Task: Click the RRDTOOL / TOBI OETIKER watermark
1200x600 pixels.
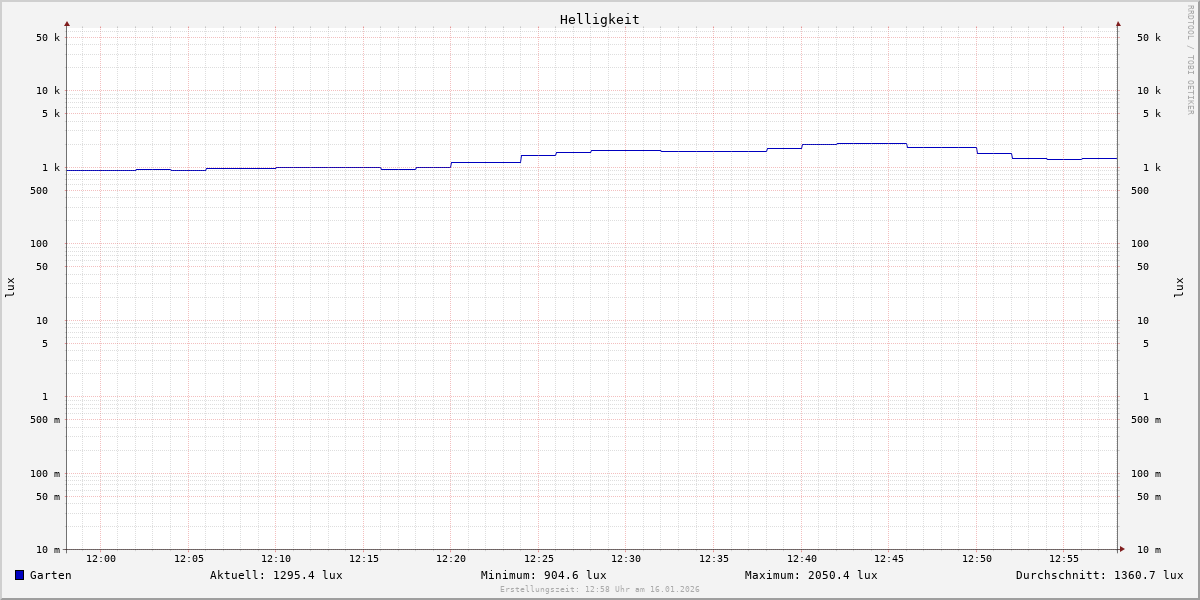Action: [1190, 59]
